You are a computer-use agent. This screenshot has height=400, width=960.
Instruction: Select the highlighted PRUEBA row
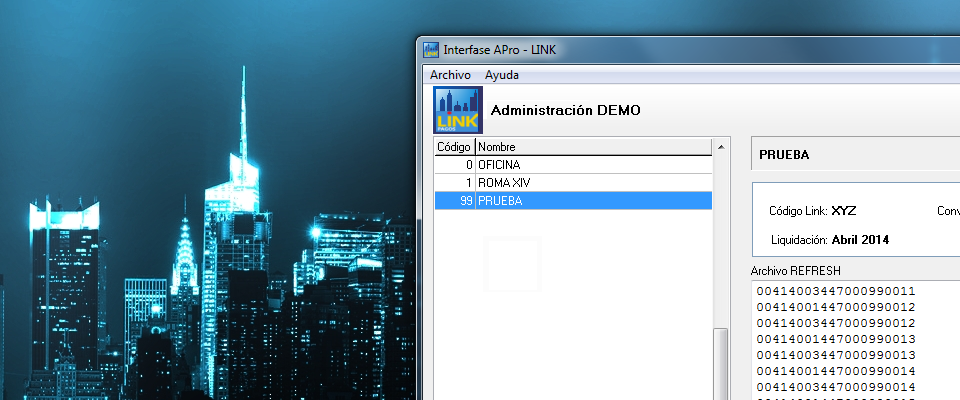point(572,201)
